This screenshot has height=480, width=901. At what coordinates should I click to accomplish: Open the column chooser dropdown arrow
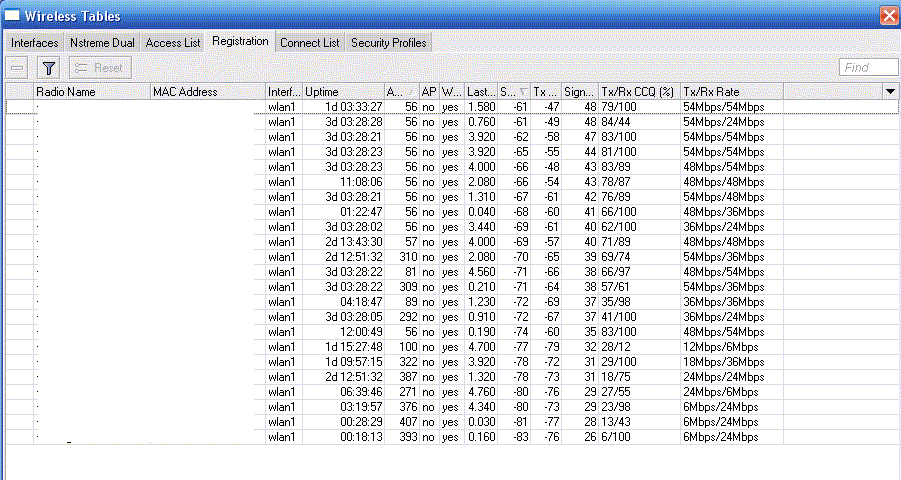pos(890,91)
